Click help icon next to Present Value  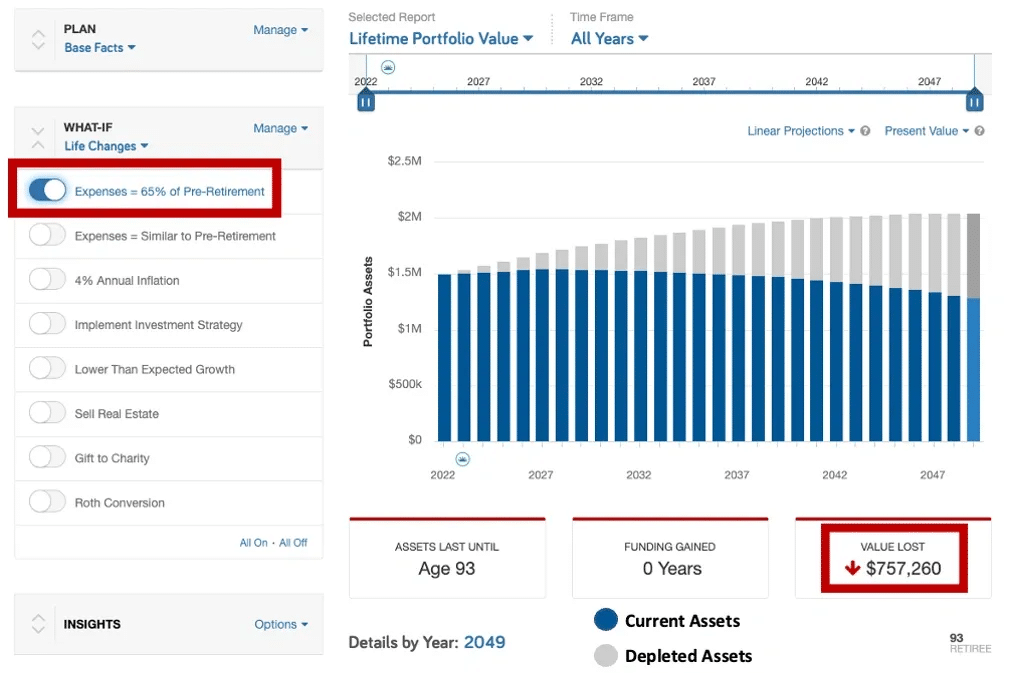[979, 131]
